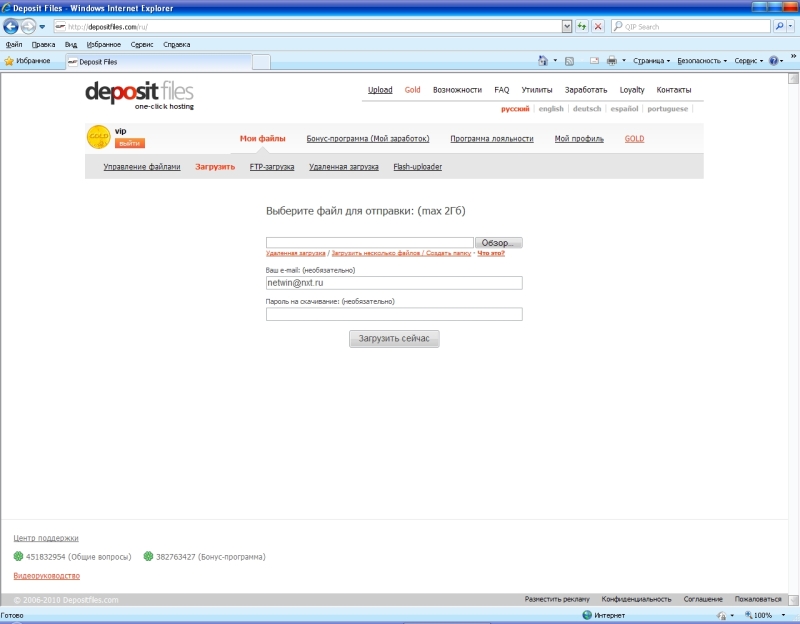This screenshot has width=800, height=624.
Task: Switch site language to español
Action: coord(624,109)
